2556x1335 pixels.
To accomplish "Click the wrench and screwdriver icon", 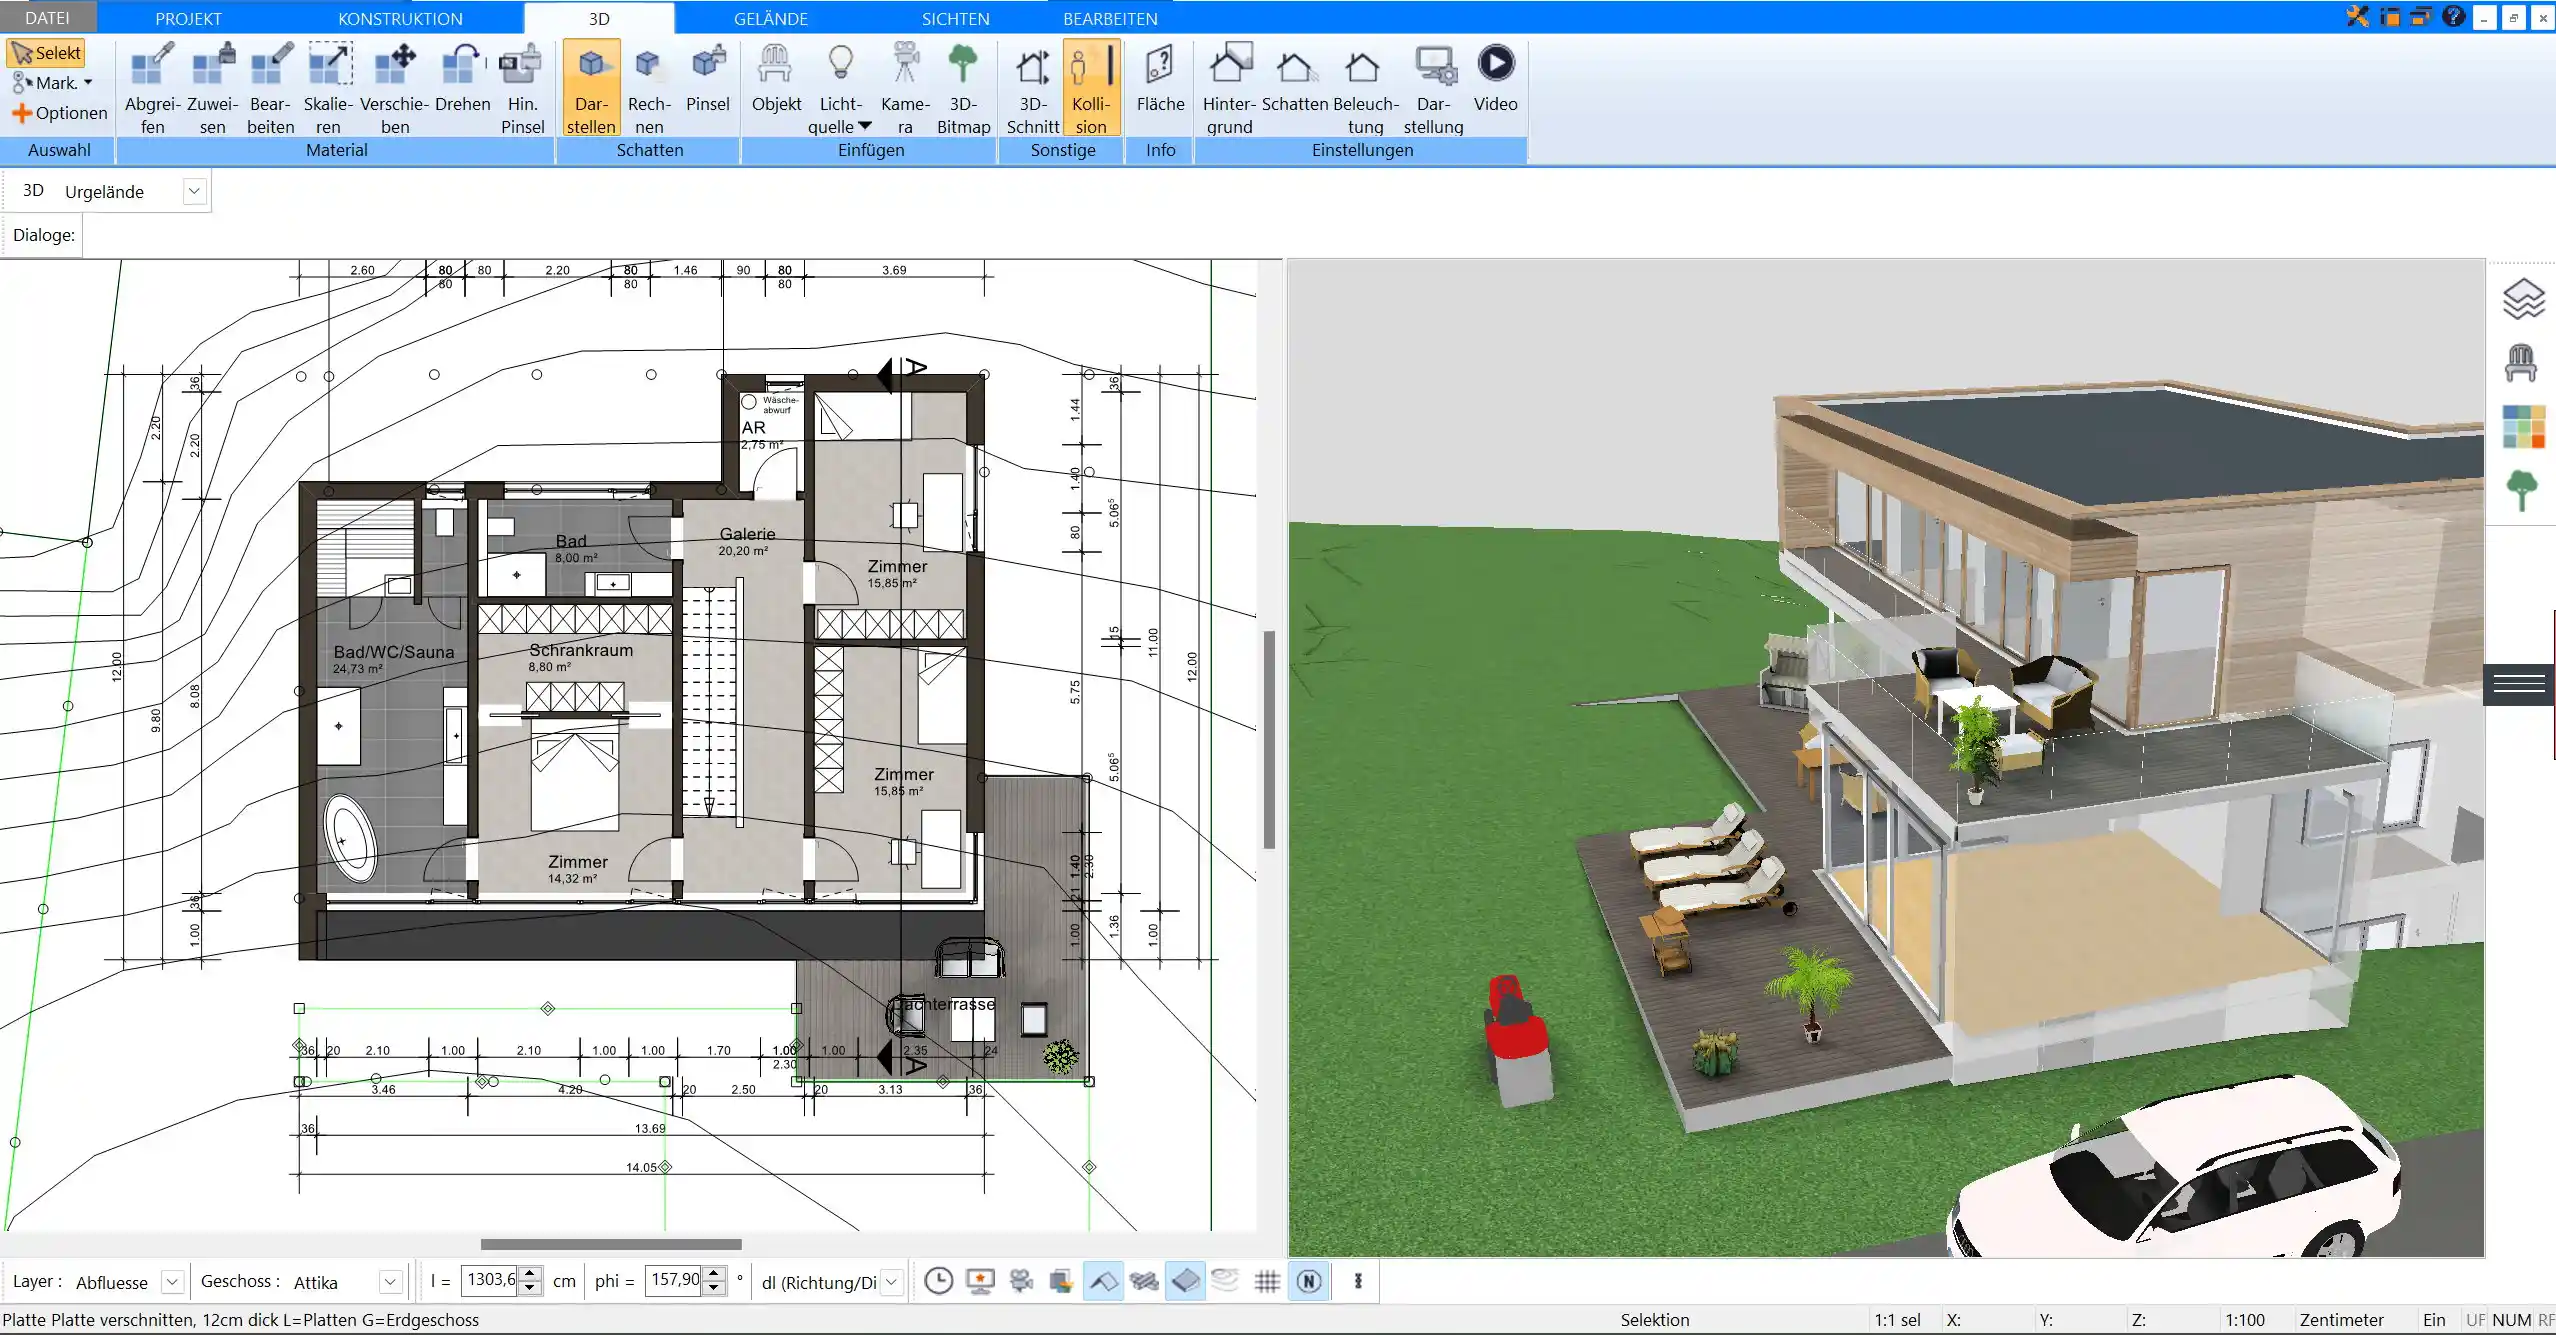I will coord(2357,16).
